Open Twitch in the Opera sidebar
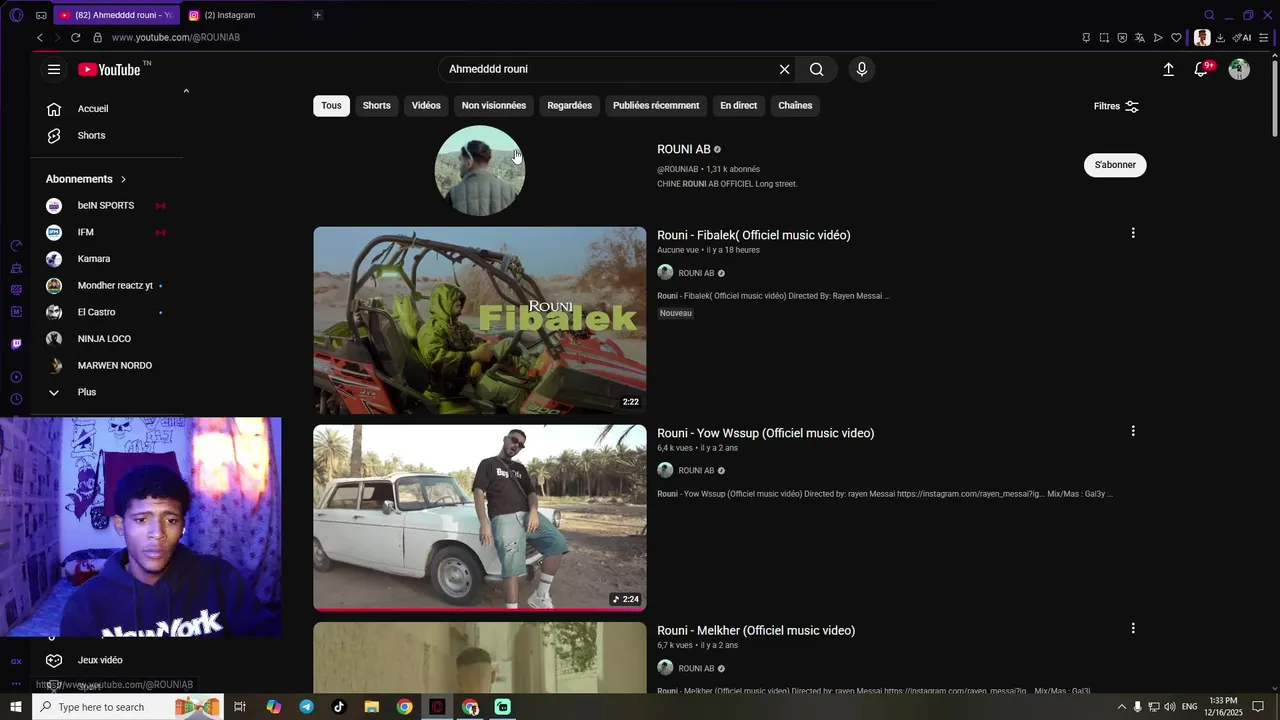 click(16, 344)
